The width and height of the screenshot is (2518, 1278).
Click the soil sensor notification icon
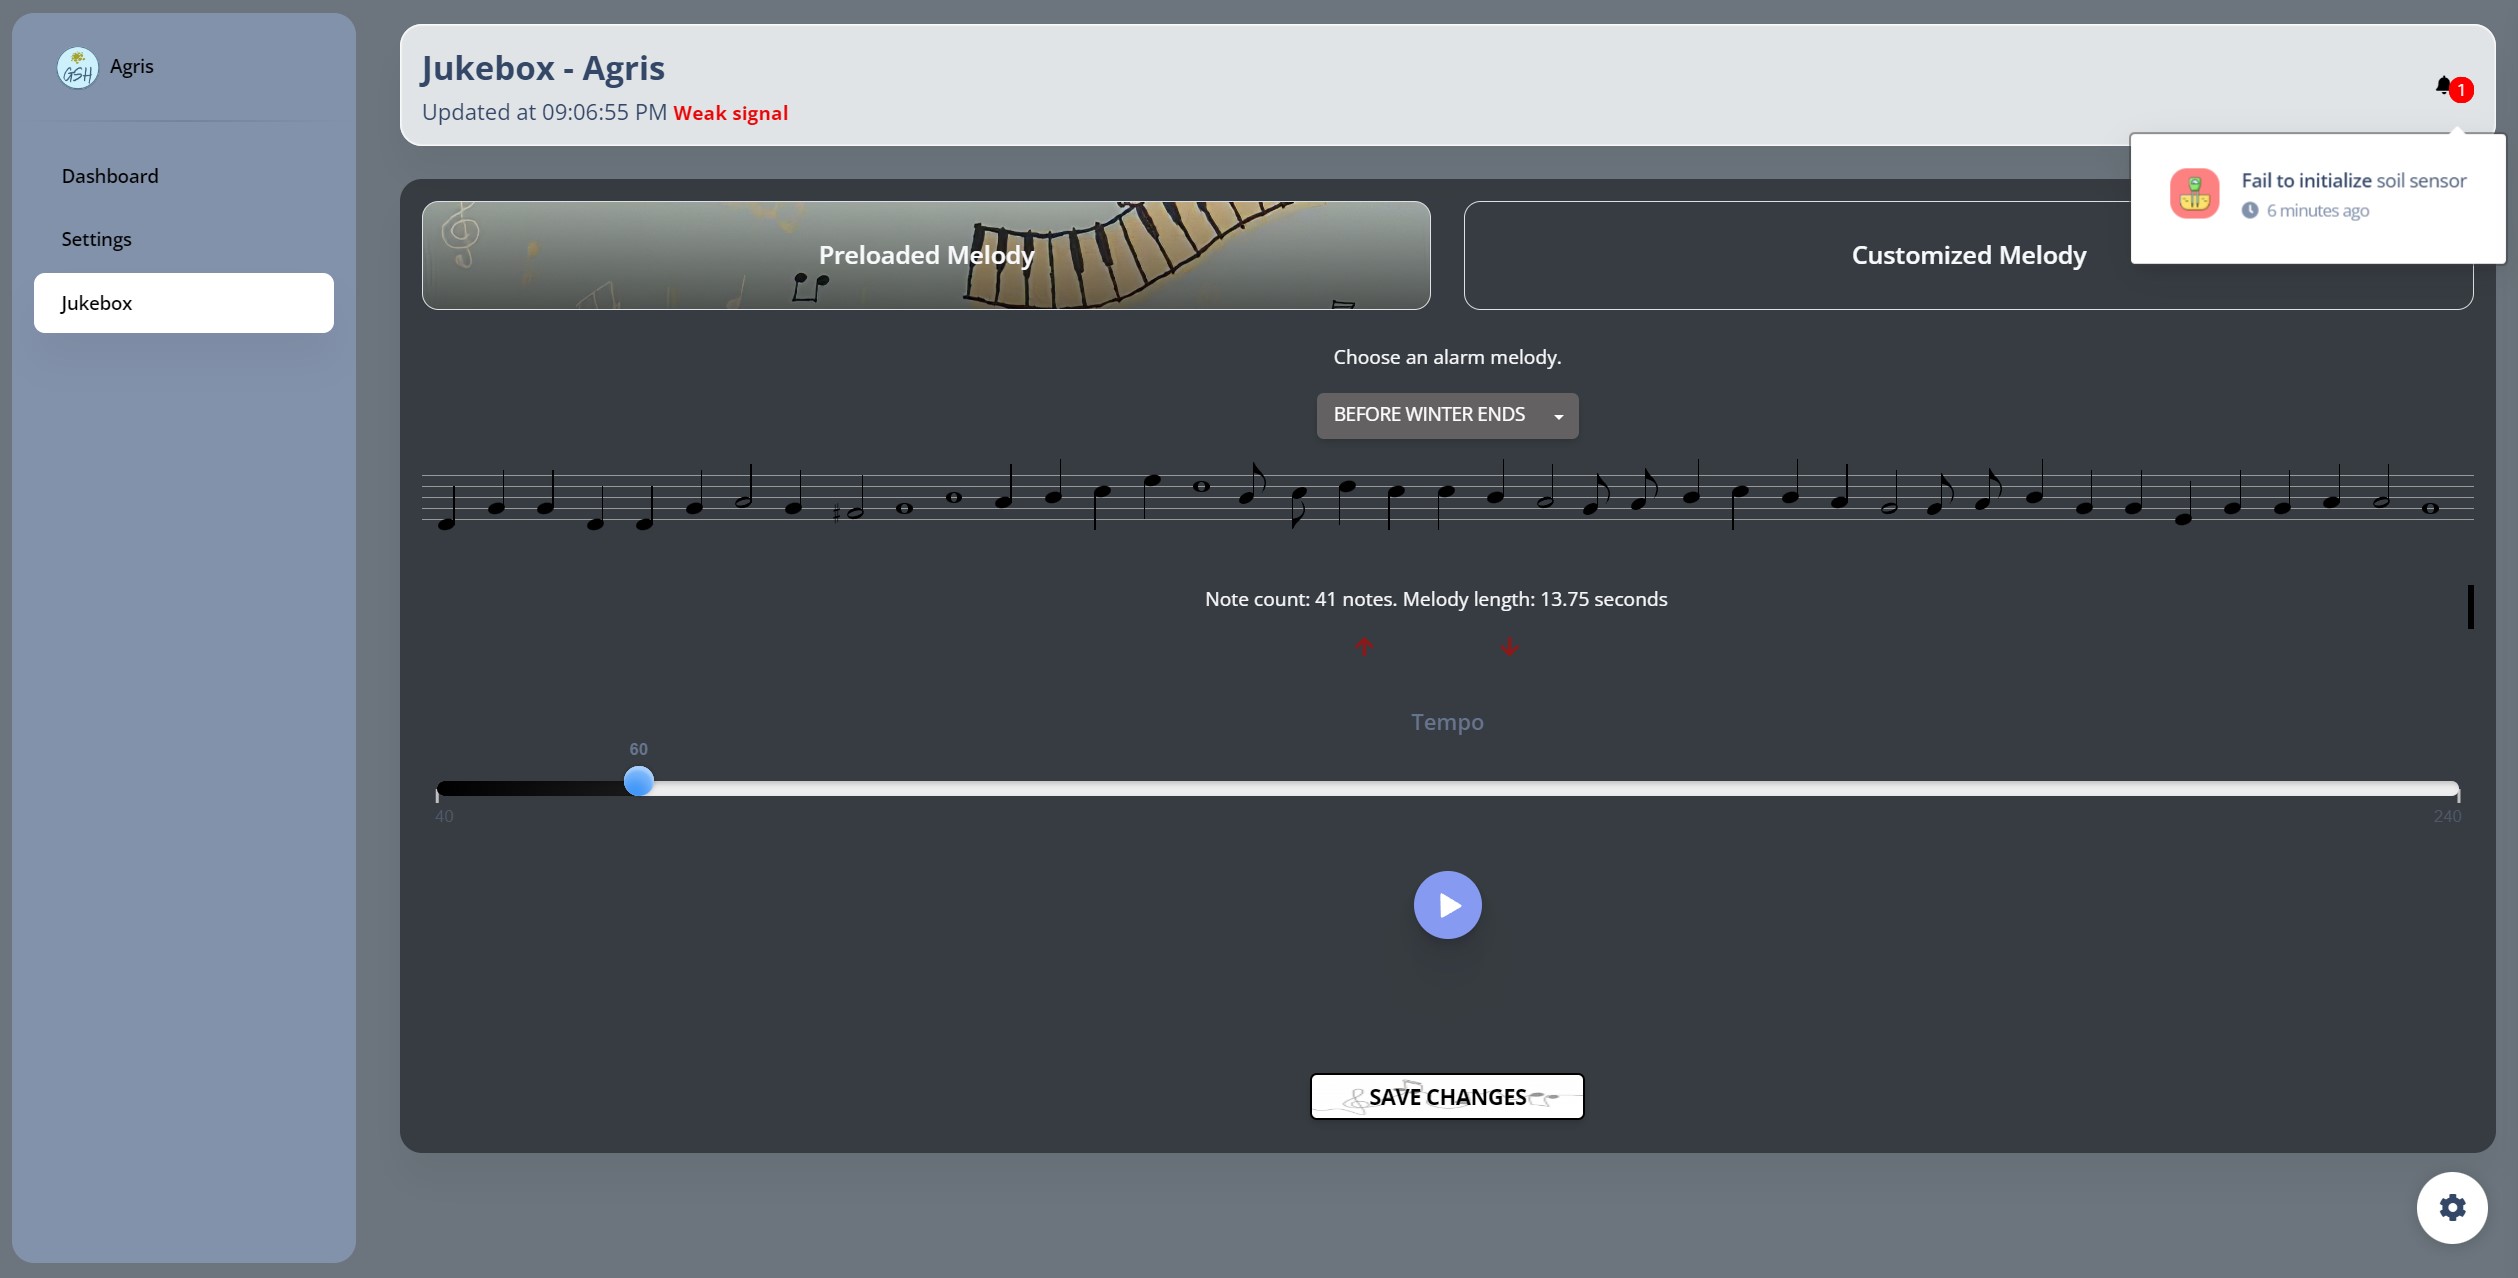click(2194, 193)
